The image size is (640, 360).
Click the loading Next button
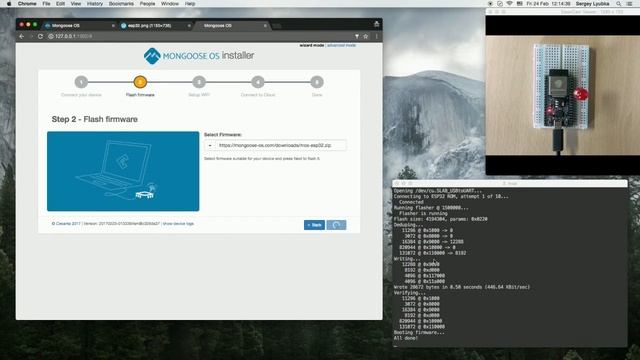tap(336, 225)
